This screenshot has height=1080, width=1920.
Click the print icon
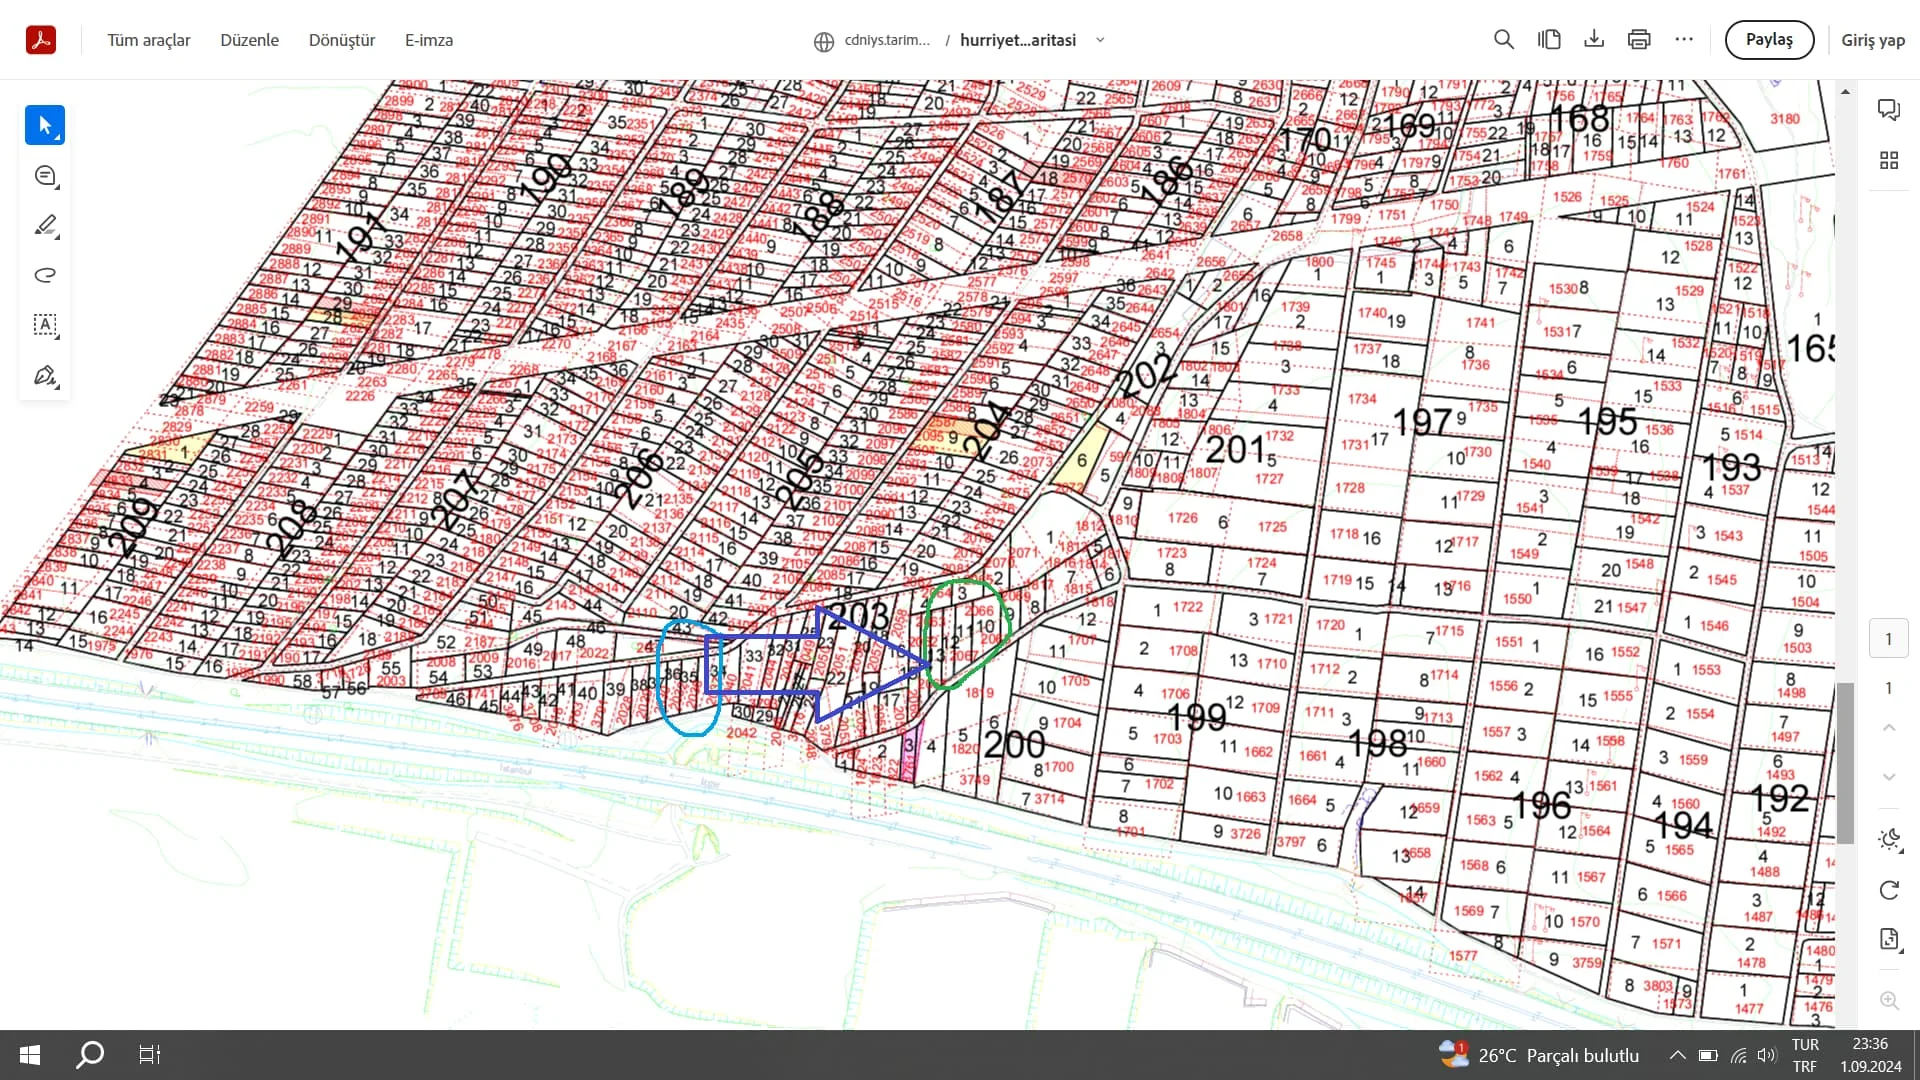[1639, 40]
